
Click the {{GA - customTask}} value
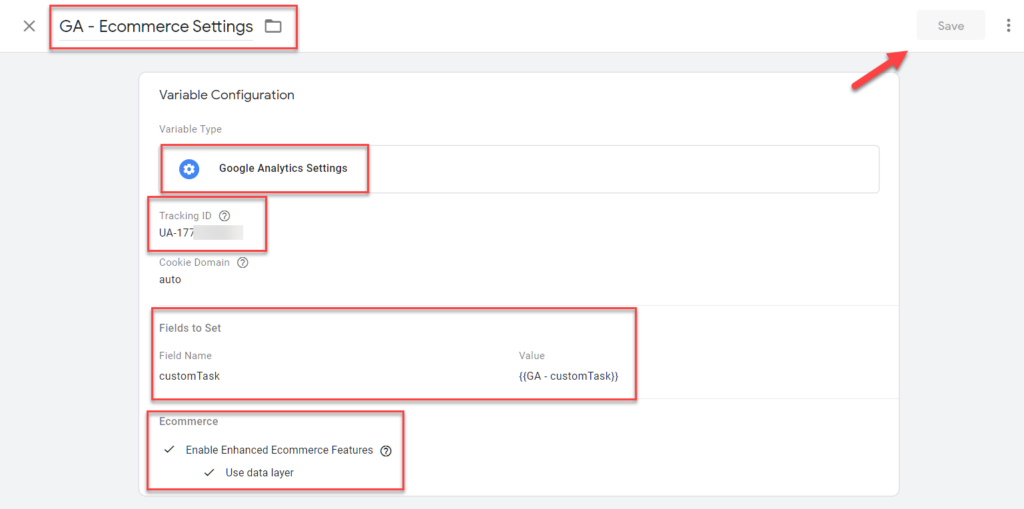click(569, 376)
